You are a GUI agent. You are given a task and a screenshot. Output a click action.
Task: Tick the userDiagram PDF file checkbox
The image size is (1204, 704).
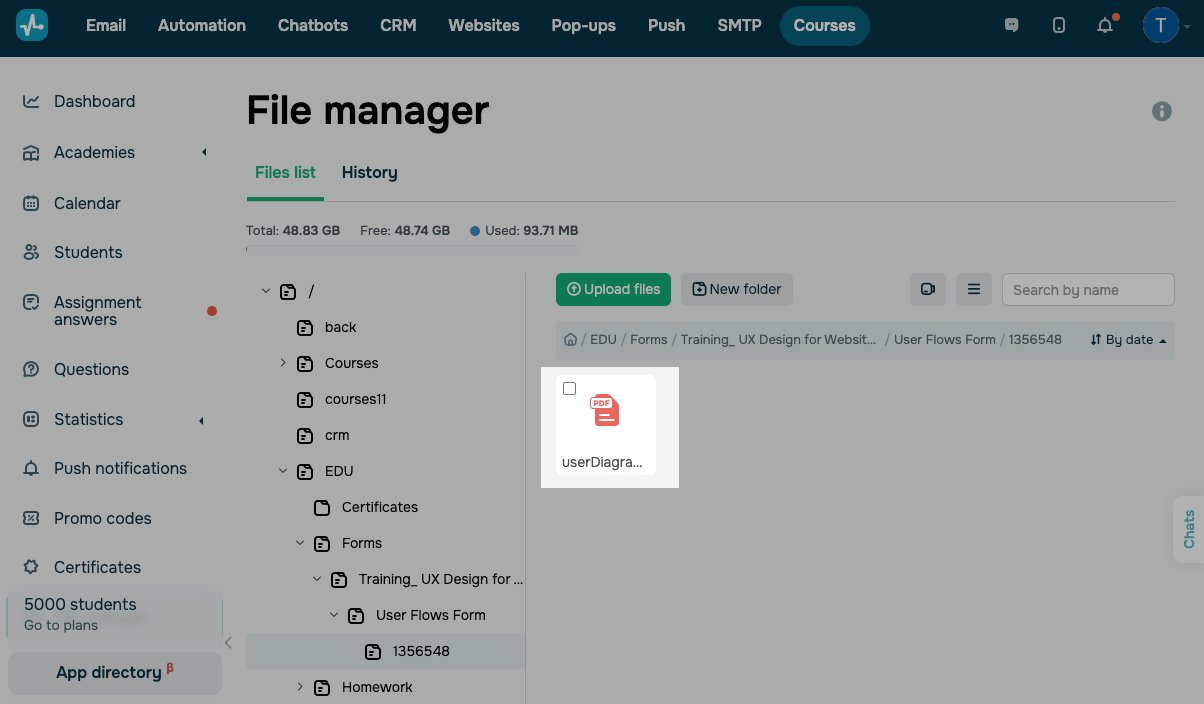(x=570, y=389)
